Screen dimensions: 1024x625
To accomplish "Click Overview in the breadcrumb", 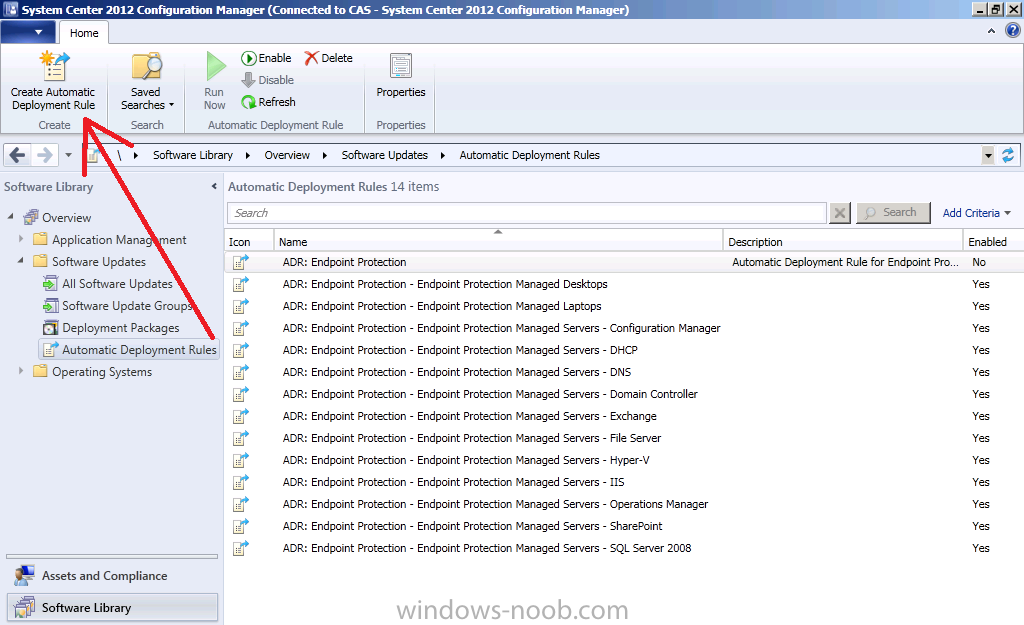I will pos(287,155).
